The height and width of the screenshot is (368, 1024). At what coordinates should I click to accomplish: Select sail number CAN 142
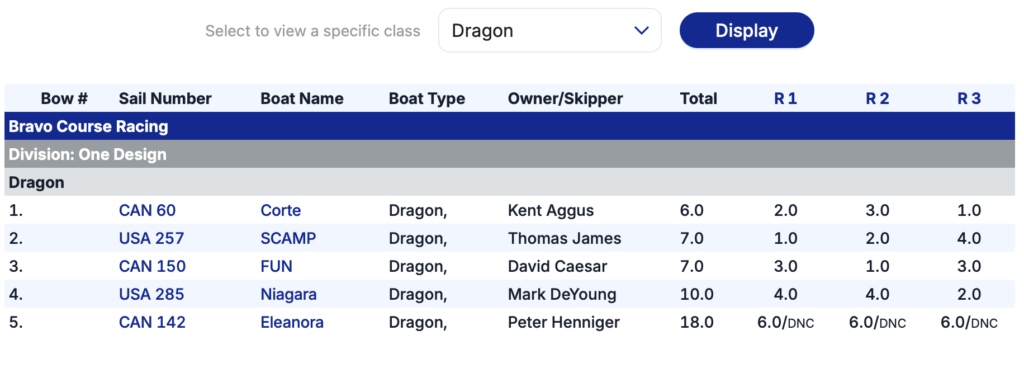tap(152, 323)
